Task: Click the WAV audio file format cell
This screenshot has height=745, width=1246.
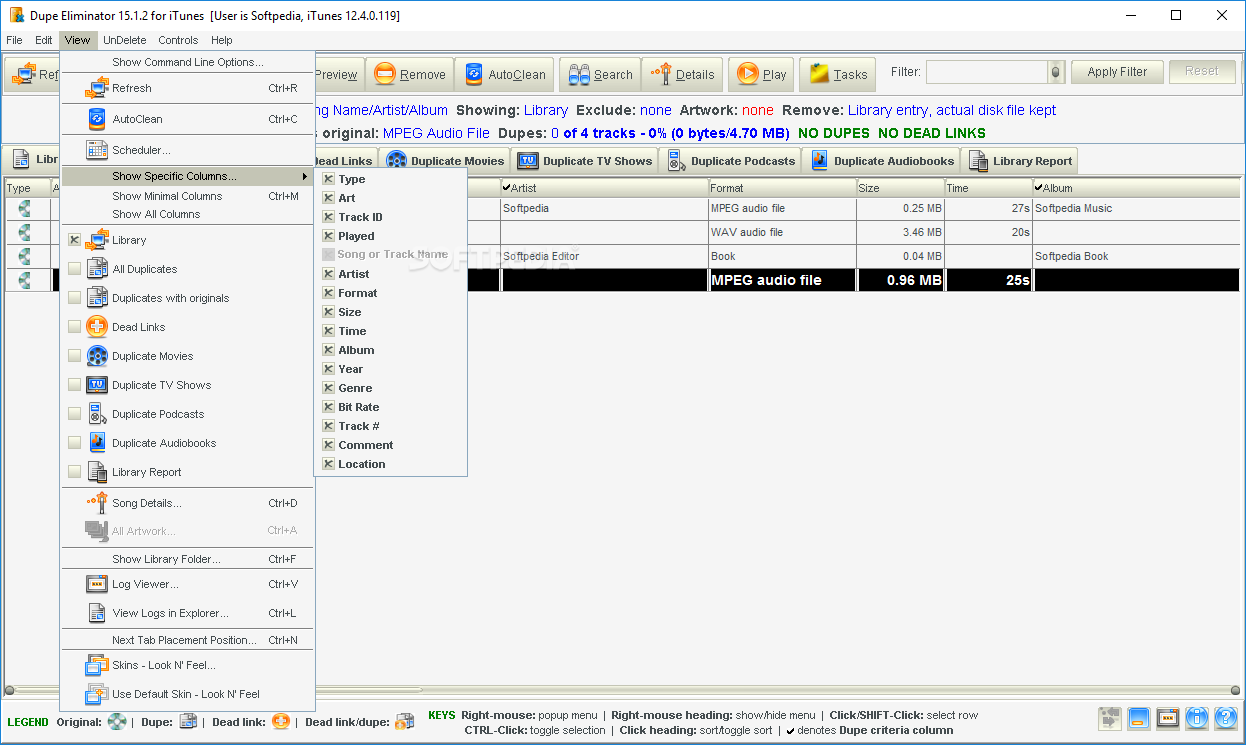Action: [781, 232]
